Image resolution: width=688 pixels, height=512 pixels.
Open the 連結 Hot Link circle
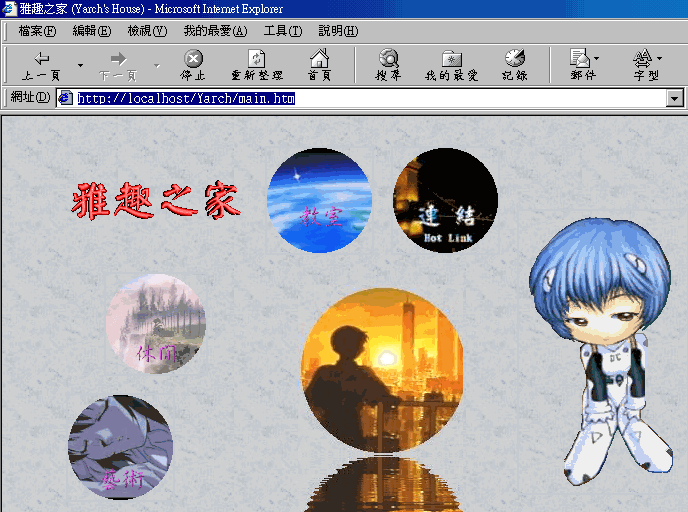[445, 201]
